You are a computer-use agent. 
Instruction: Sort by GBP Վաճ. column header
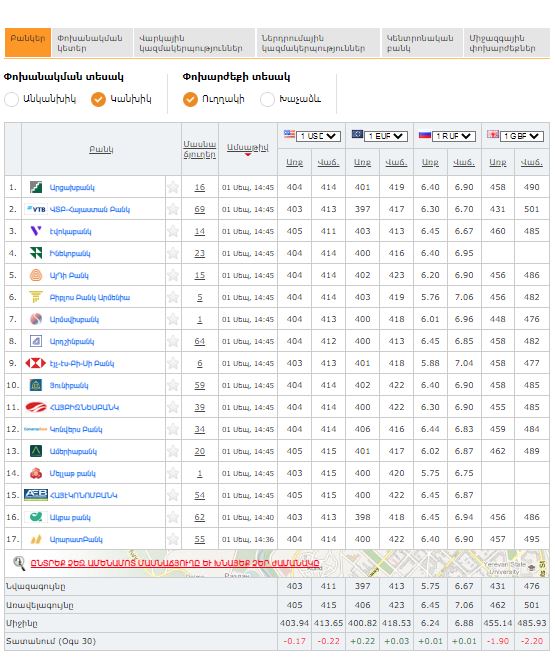point(532,162)
